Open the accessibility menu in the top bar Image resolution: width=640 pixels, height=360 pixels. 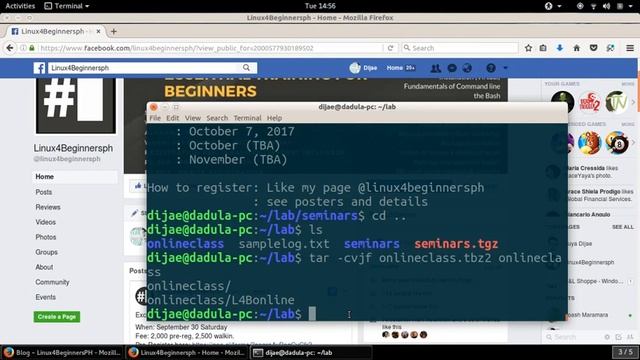(548, 6)
